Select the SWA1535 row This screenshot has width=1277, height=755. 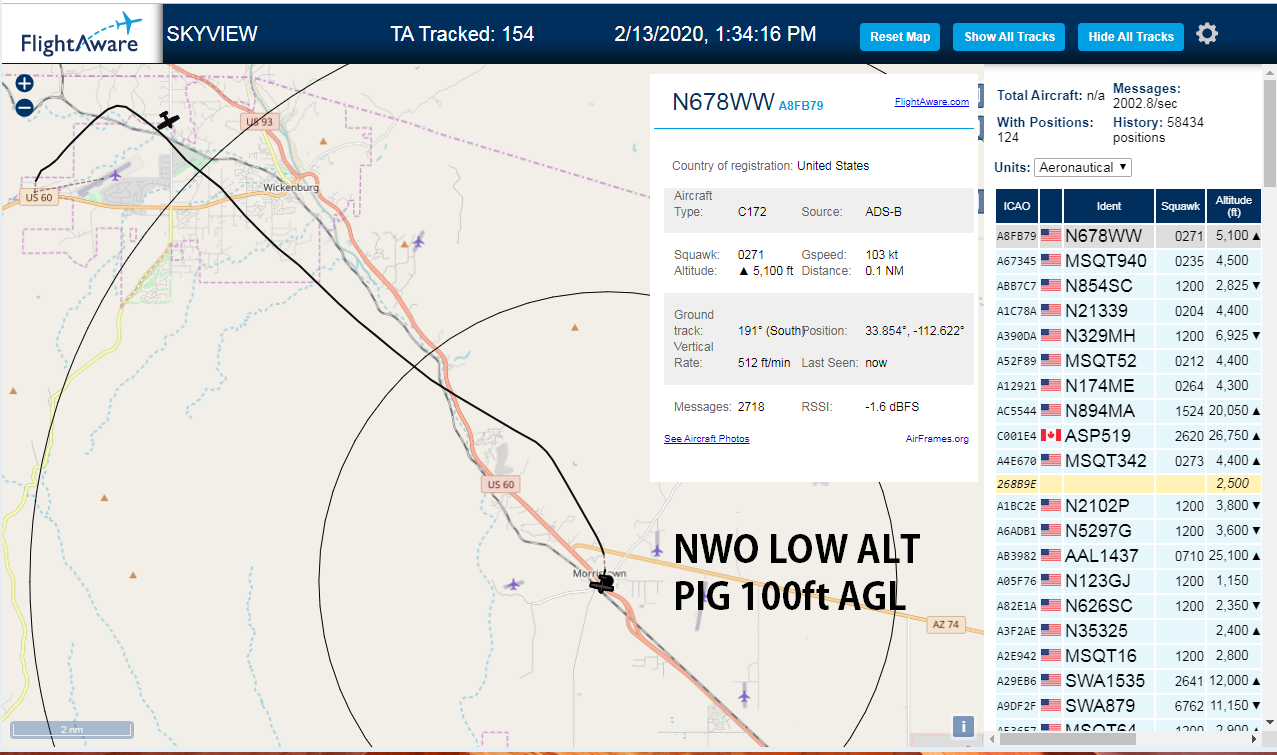point(1129,681)
